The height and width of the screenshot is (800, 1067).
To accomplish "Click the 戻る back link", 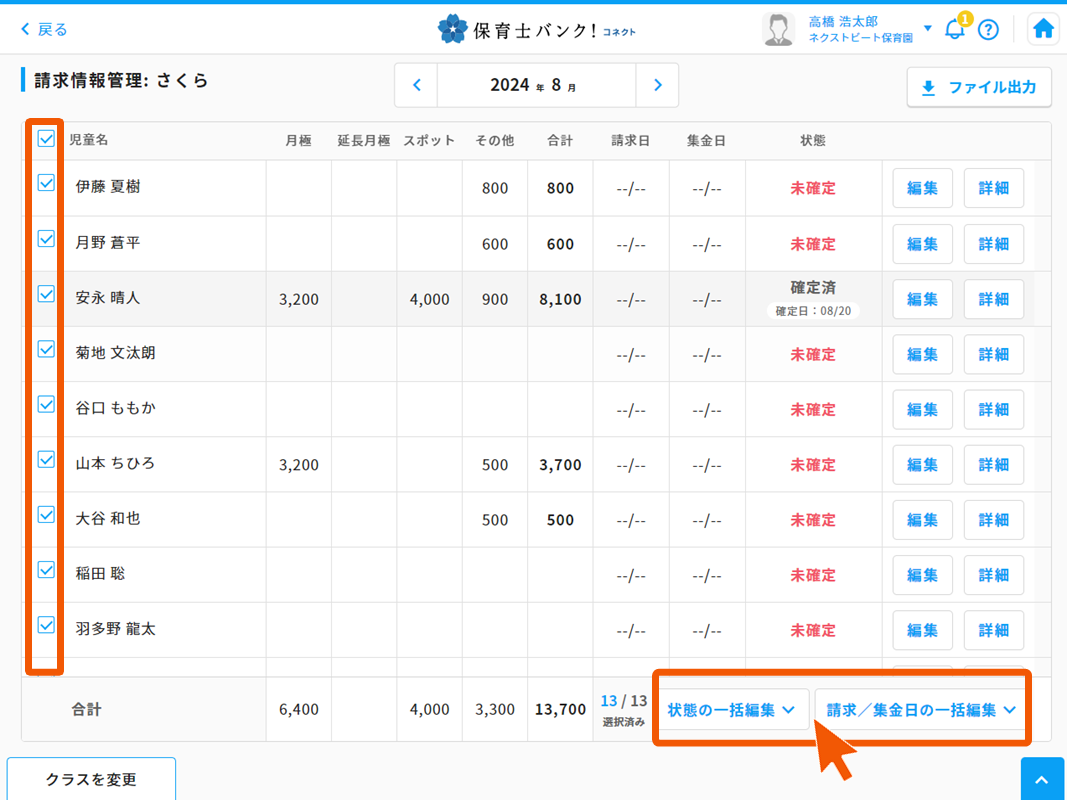I will coord(44,29).
